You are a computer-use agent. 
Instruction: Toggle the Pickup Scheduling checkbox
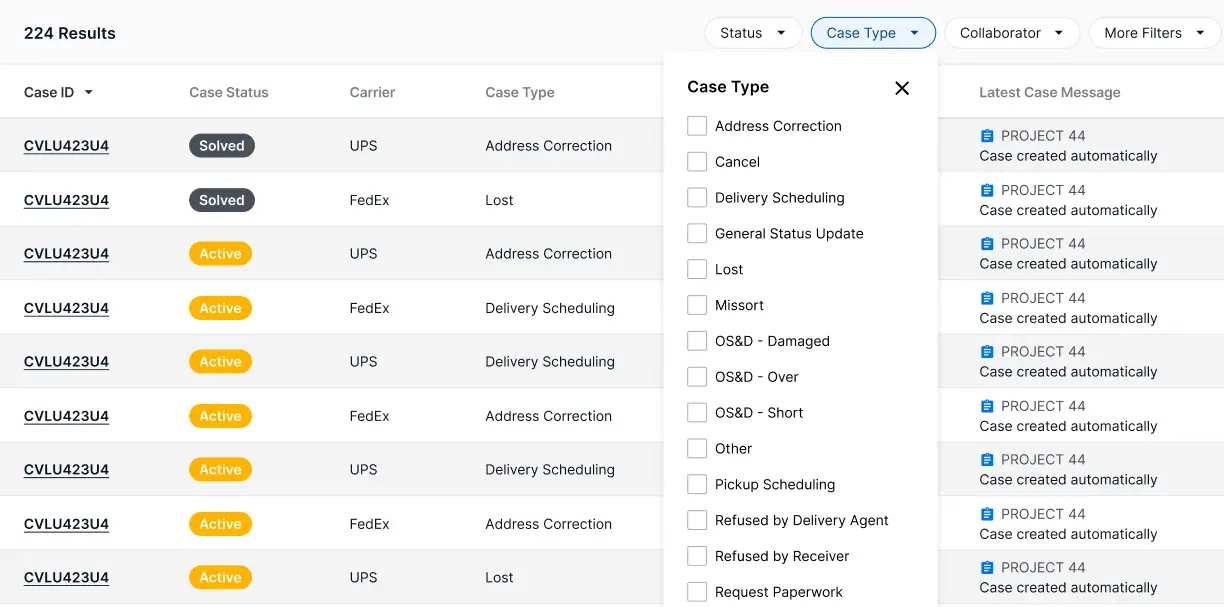click(697, 485)
